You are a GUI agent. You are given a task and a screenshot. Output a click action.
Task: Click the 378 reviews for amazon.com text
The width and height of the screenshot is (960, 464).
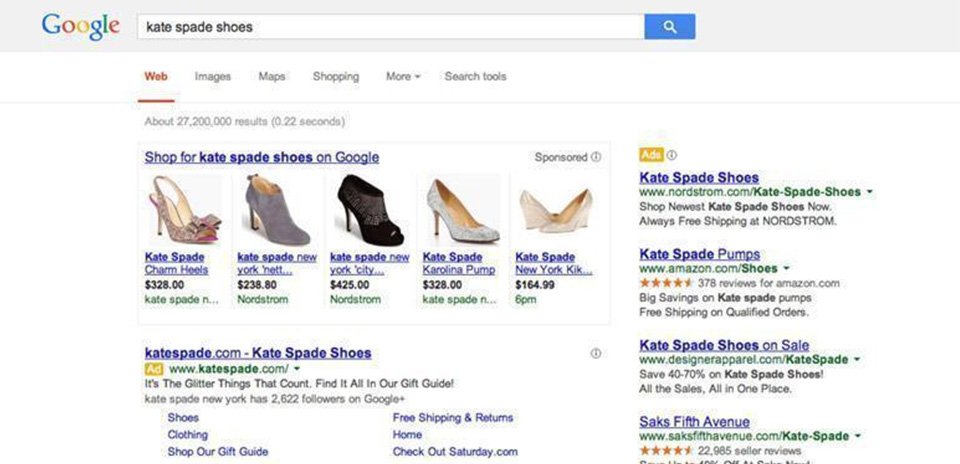768,283
